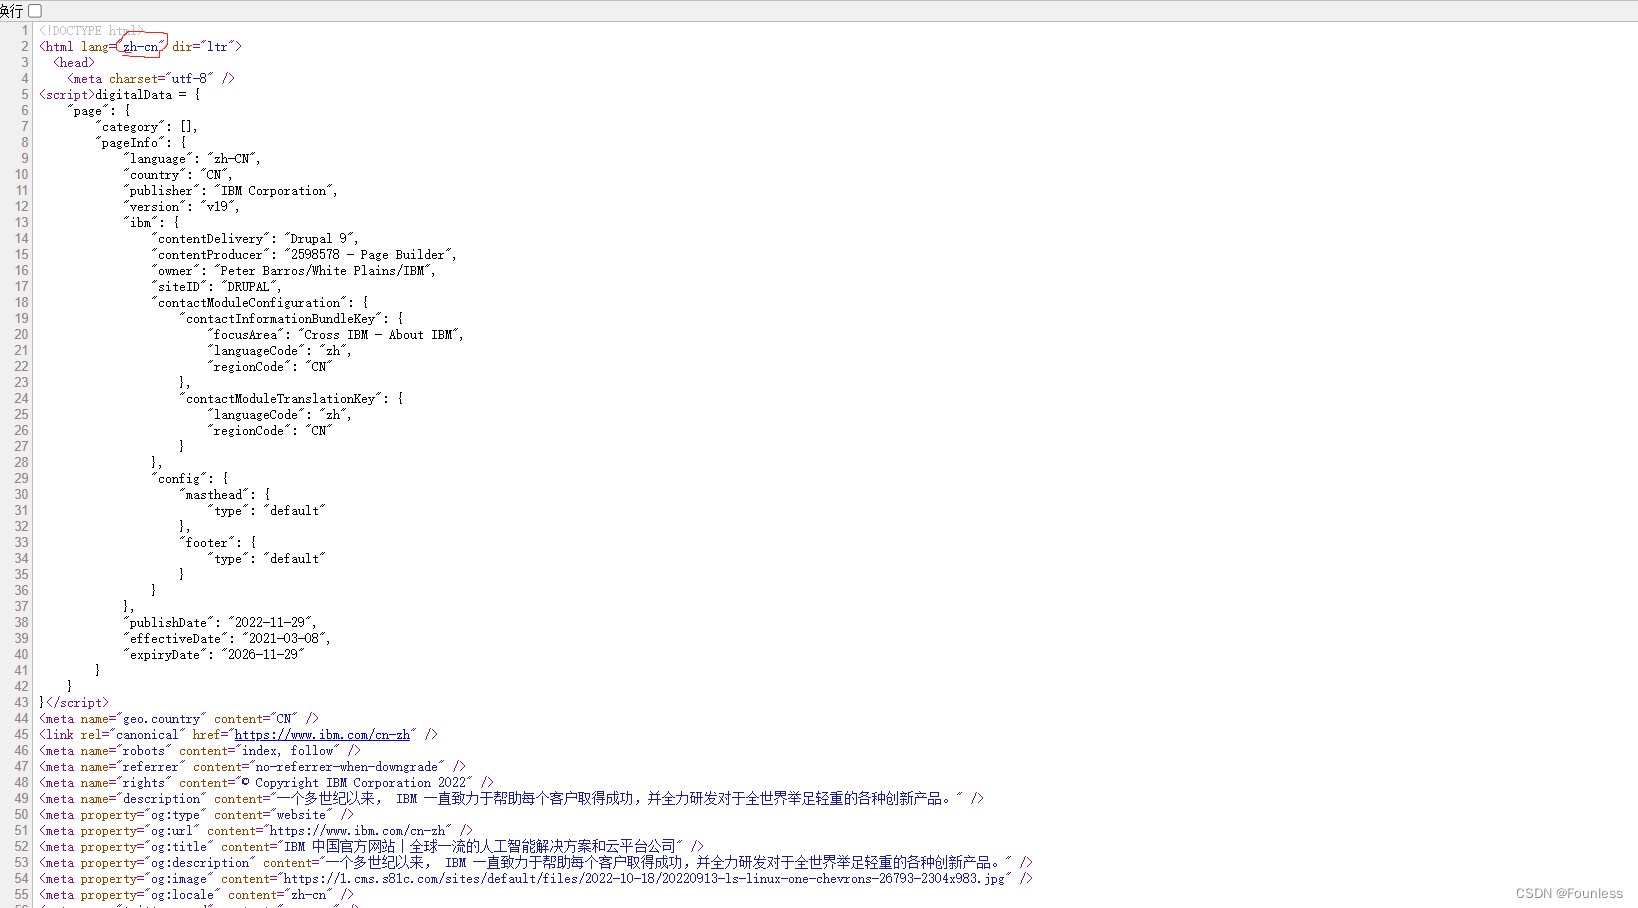Viewport: 1638px width, 908px height.
Task: Click the property "og:description"
Action: [200, 863]
